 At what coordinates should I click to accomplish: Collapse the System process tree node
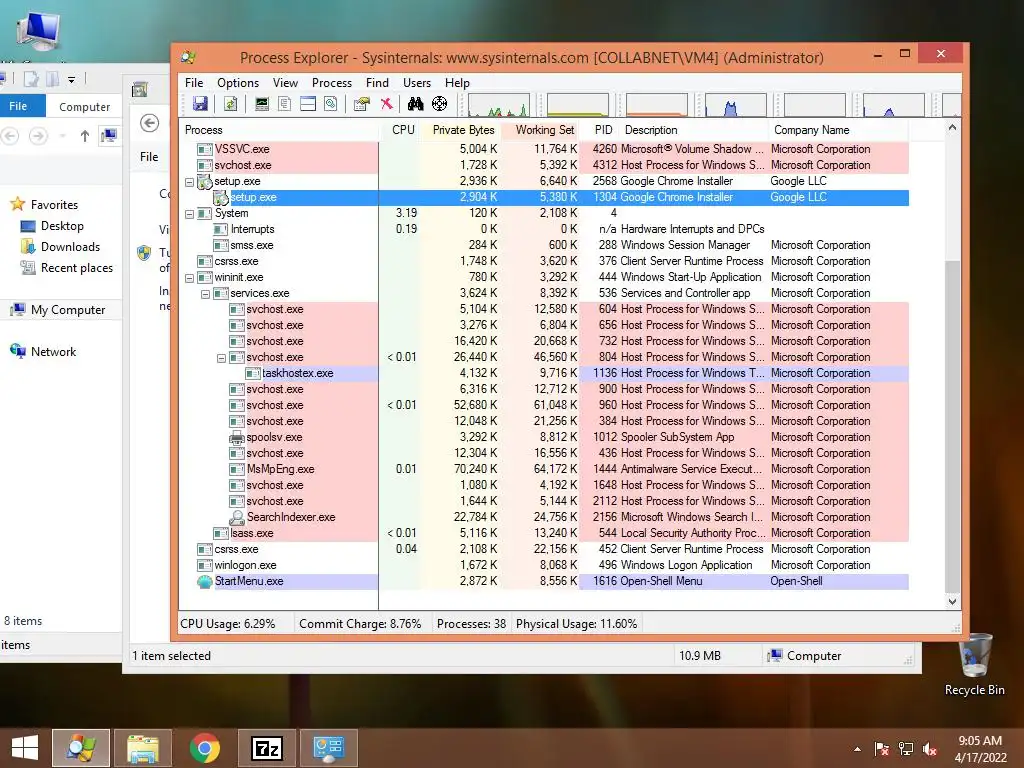(x=189, y=214)
